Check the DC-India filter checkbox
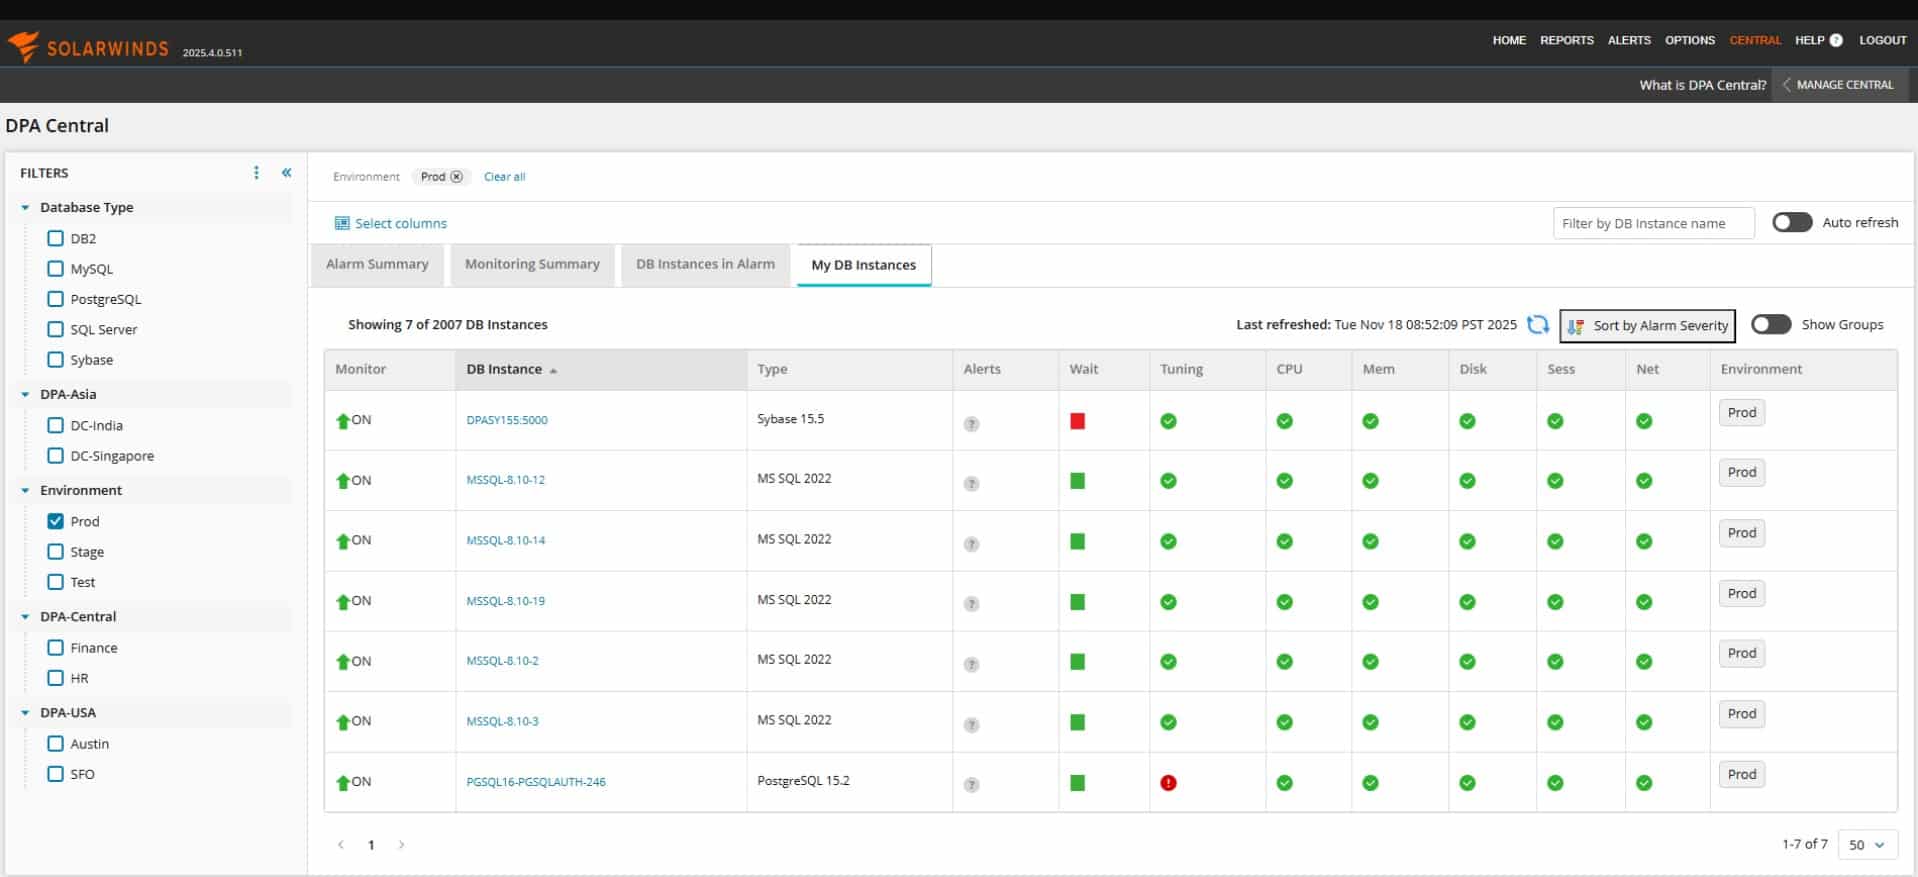 coord(56,425)
